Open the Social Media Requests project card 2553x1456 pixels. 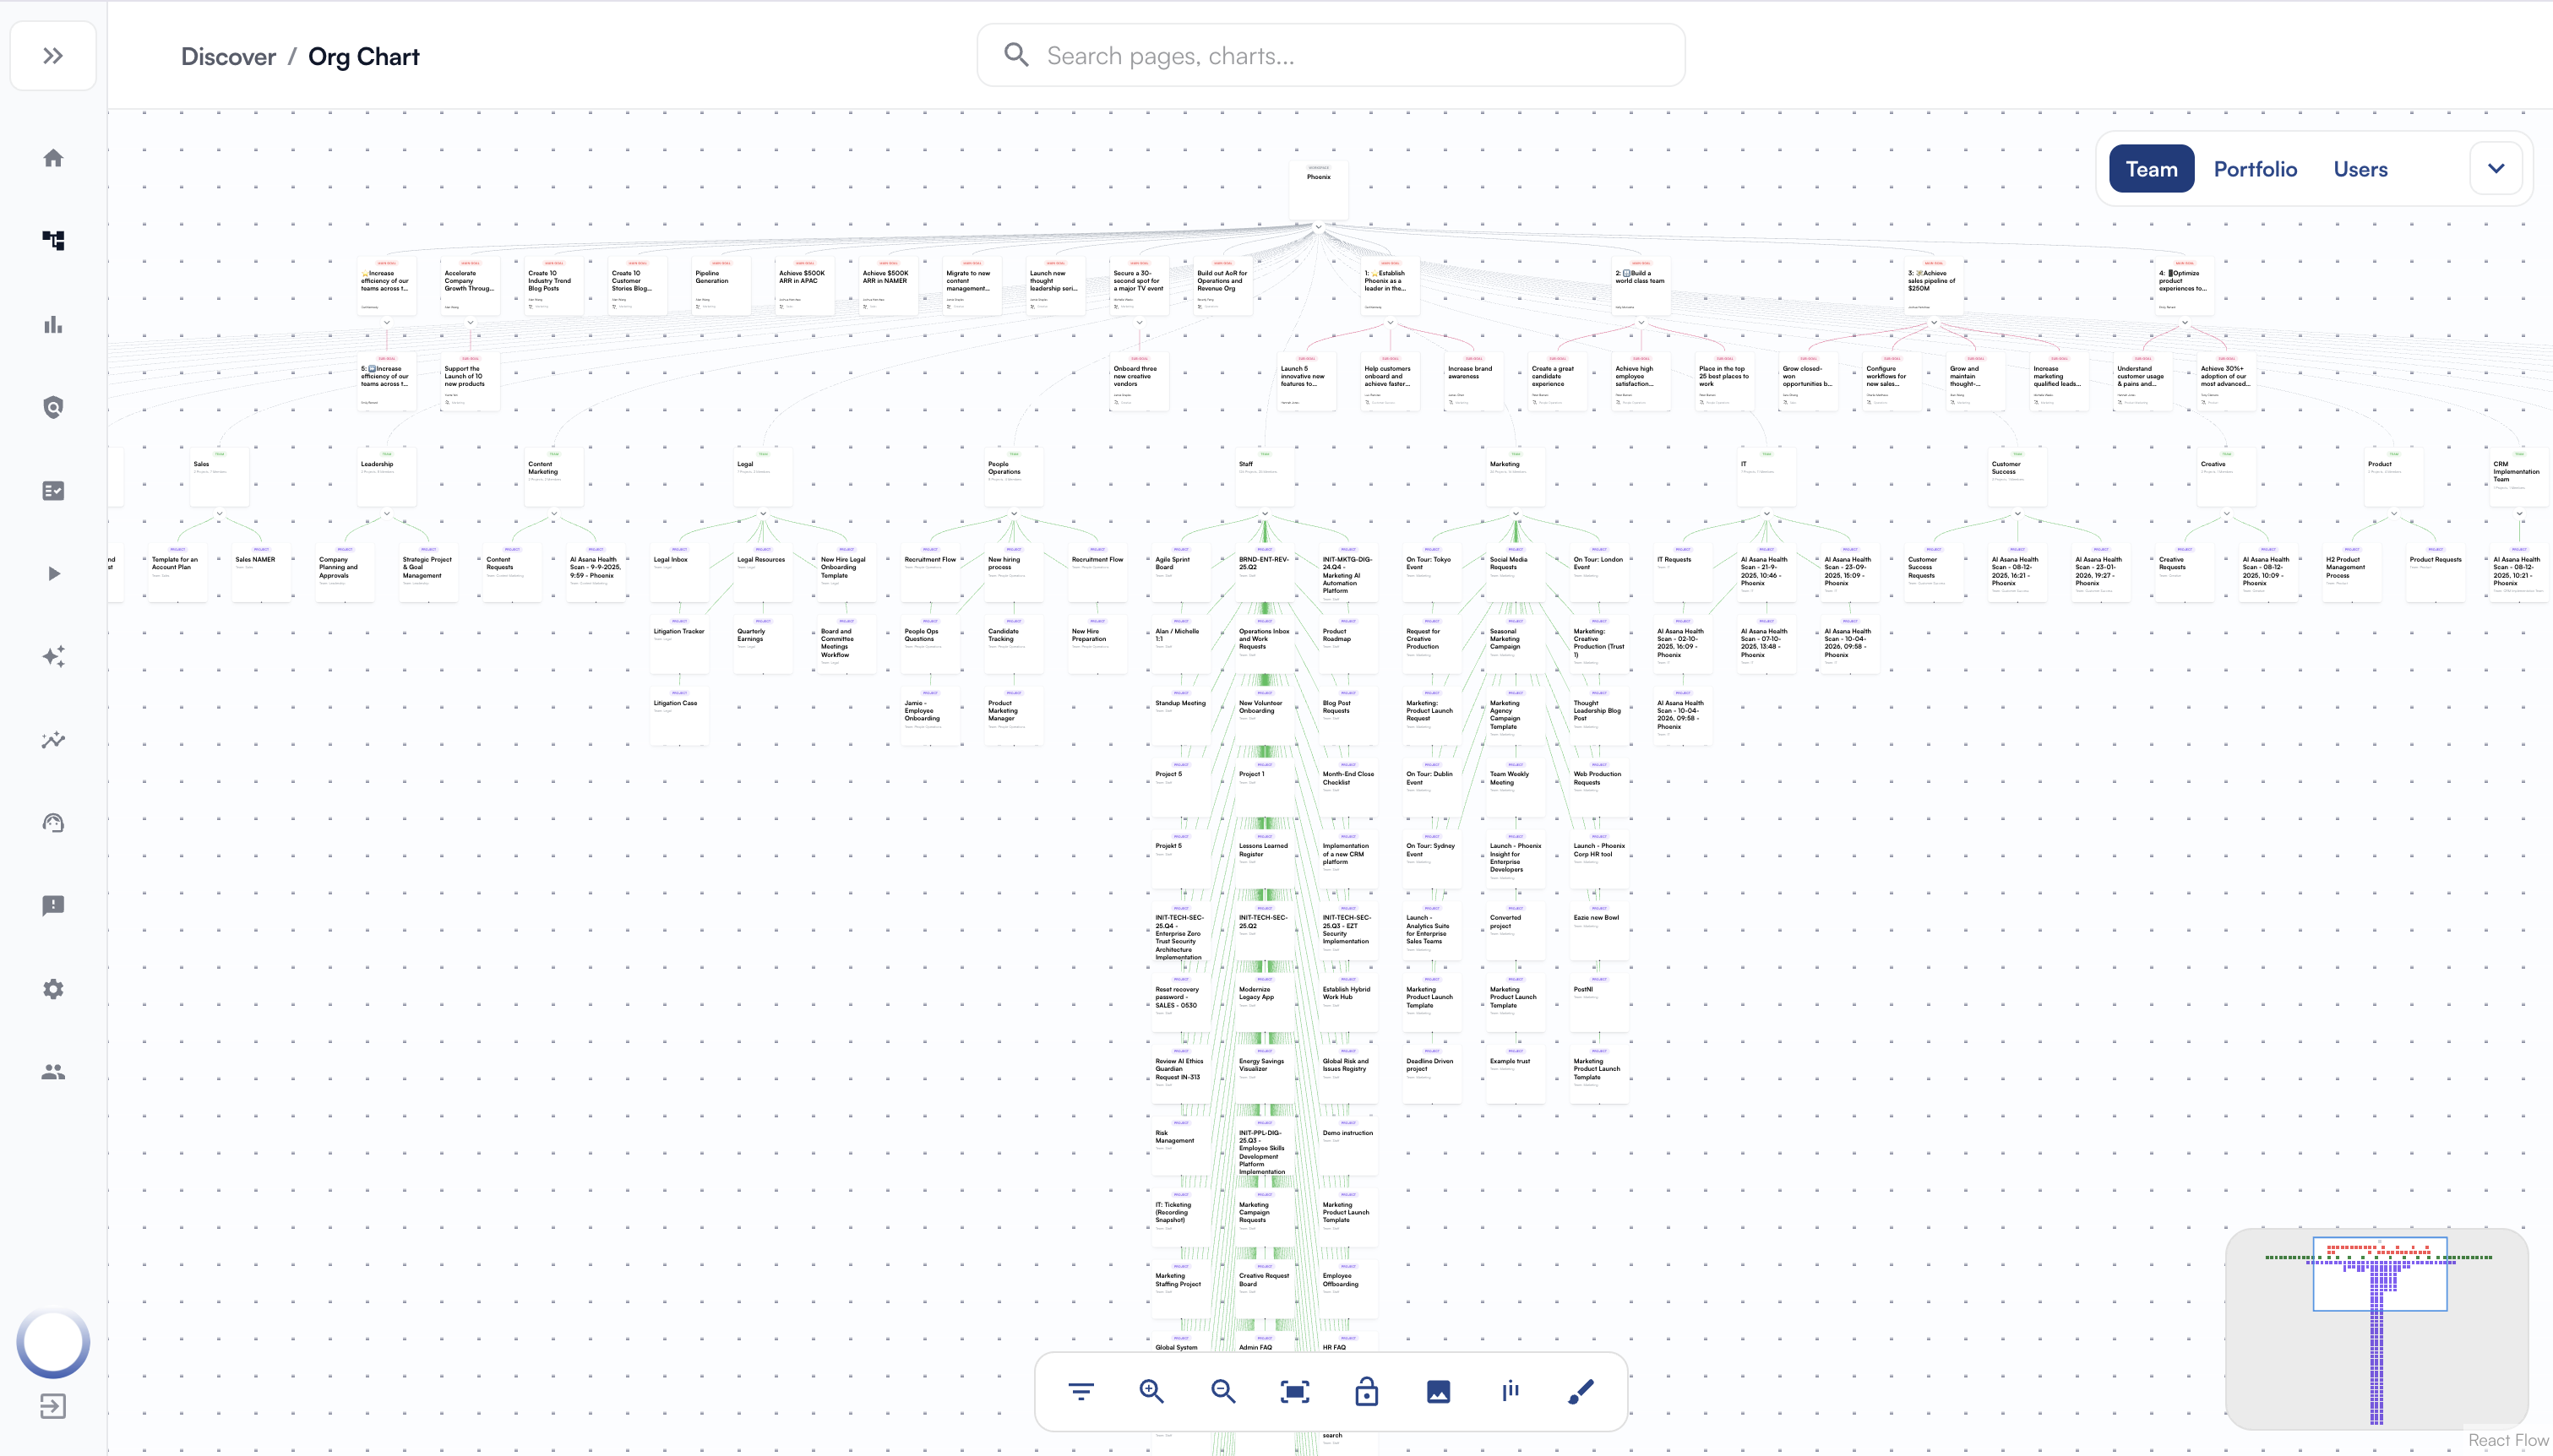[x=1515, y=574]
